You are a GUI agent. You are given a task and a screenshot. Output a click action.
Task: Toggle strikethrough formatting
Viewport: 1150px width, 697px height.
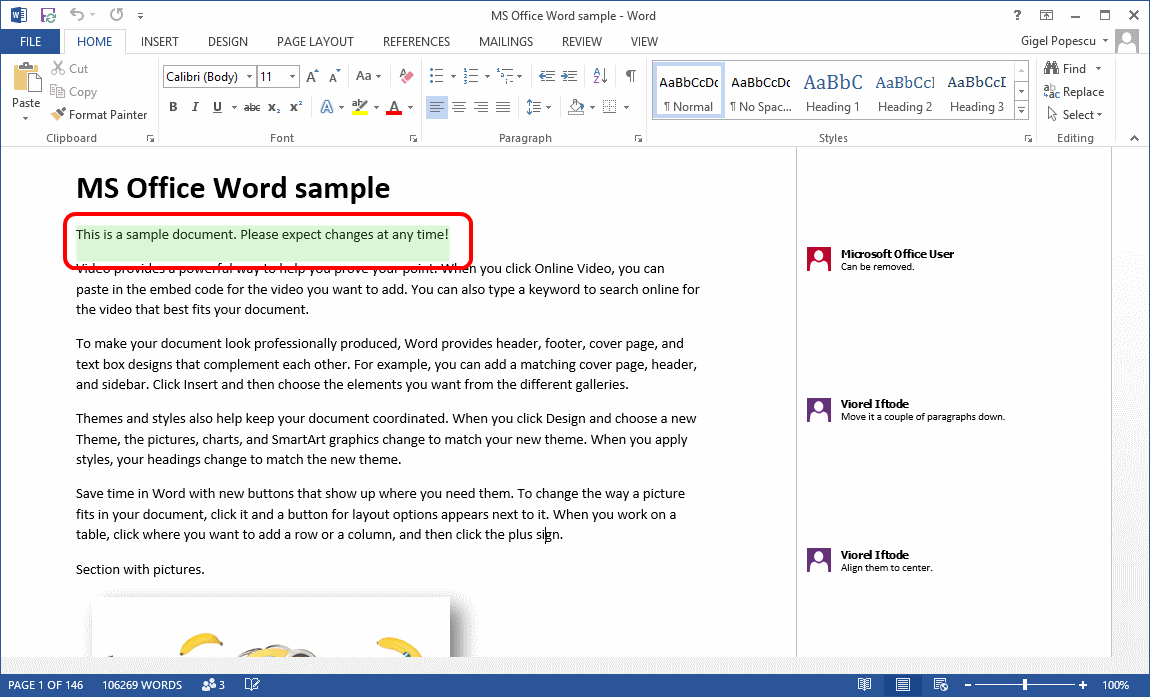click(252, 107)
